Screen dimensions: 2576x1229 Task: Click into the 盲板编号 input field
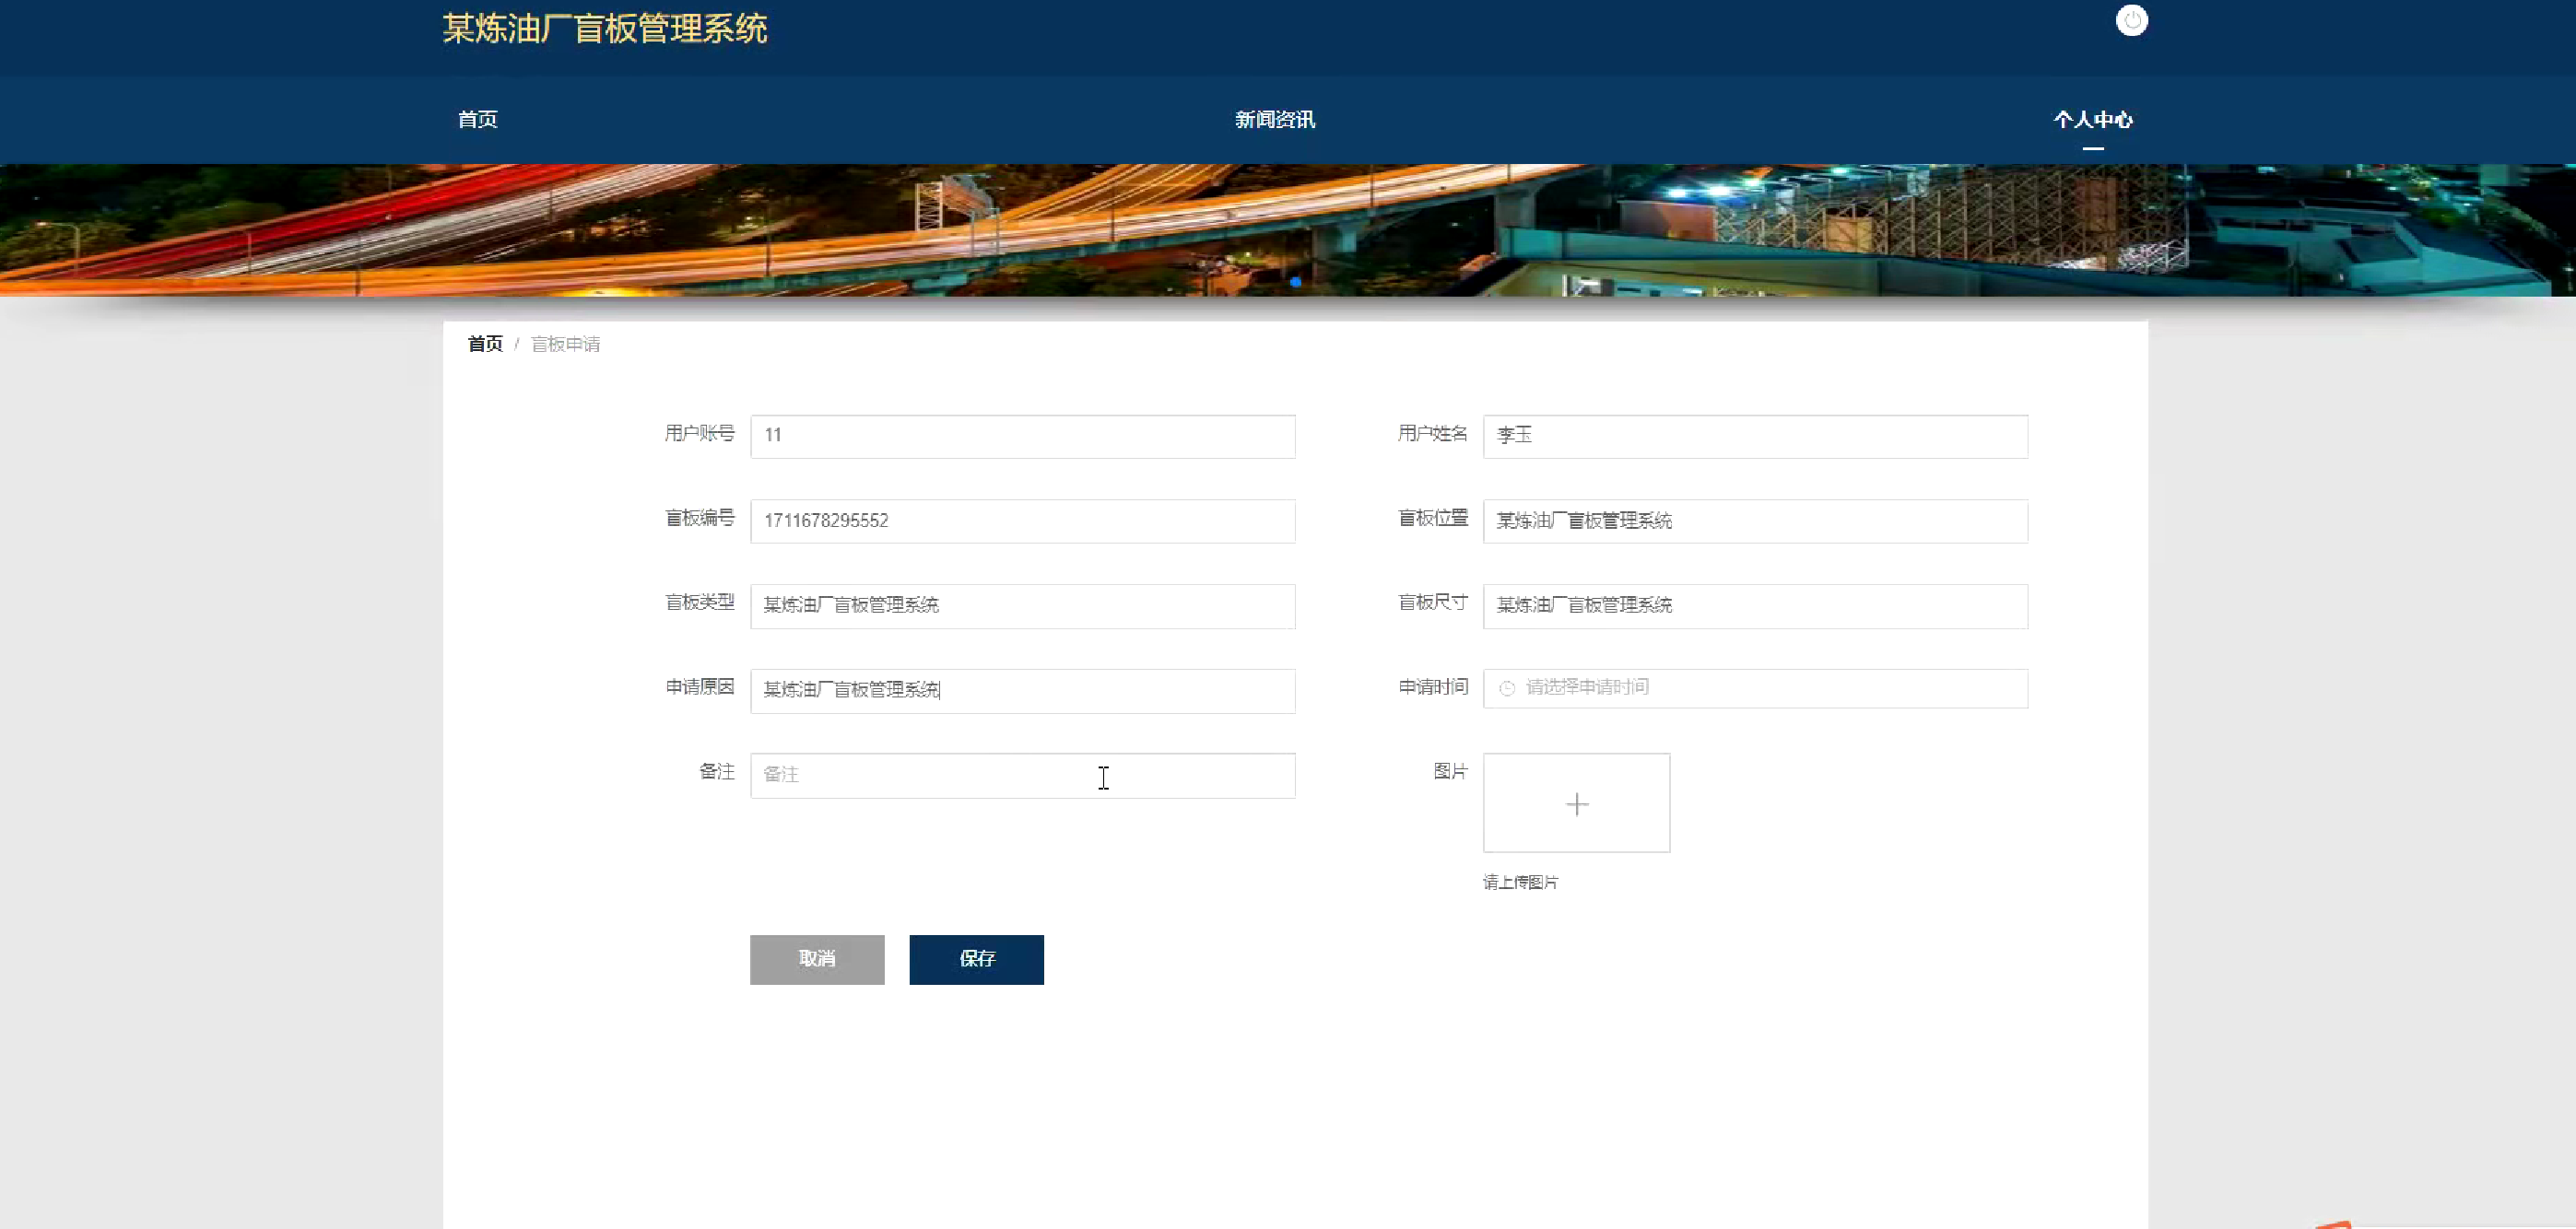coord(1022,521)
